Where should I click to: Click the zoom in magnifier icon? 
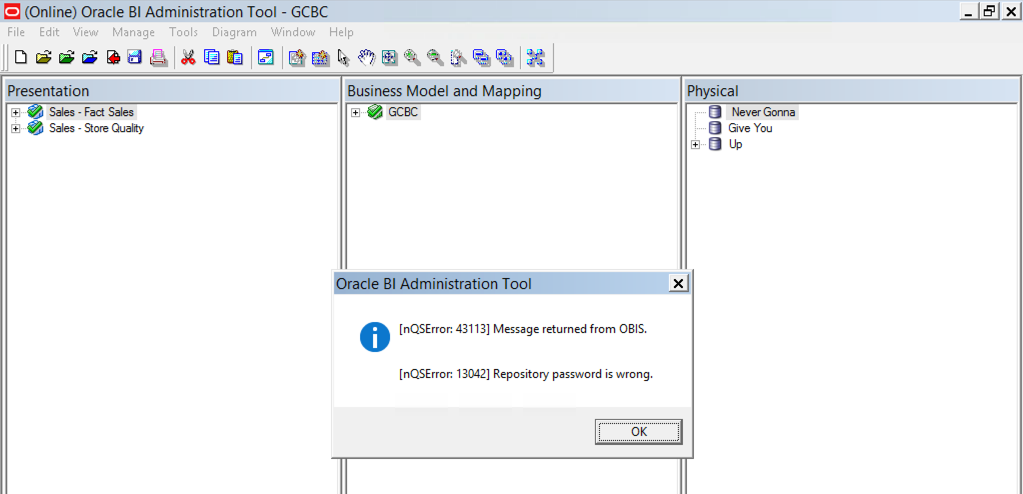point(412,57)
